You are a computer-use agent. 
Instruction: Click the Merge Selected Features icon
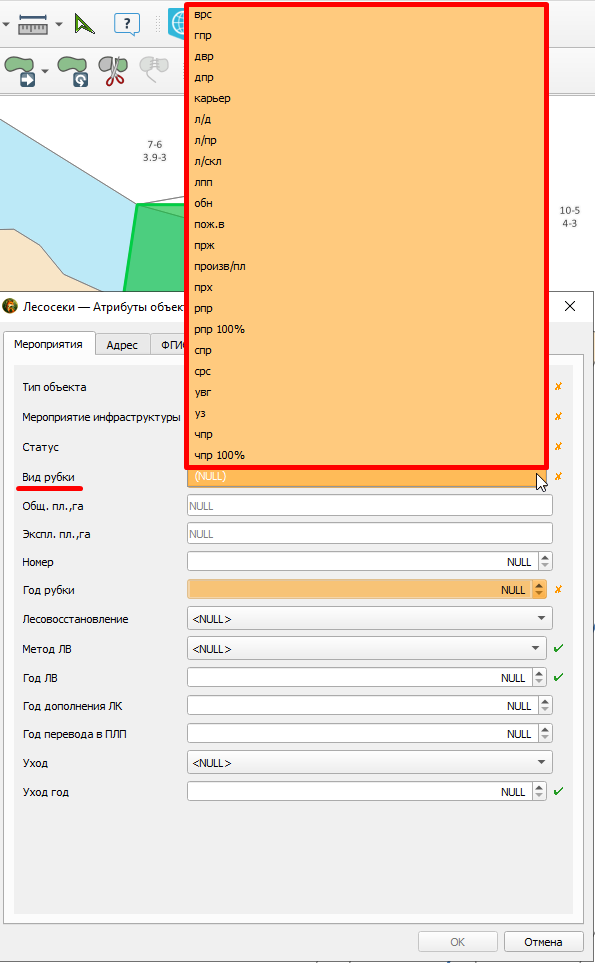click(x=154, y=69)
